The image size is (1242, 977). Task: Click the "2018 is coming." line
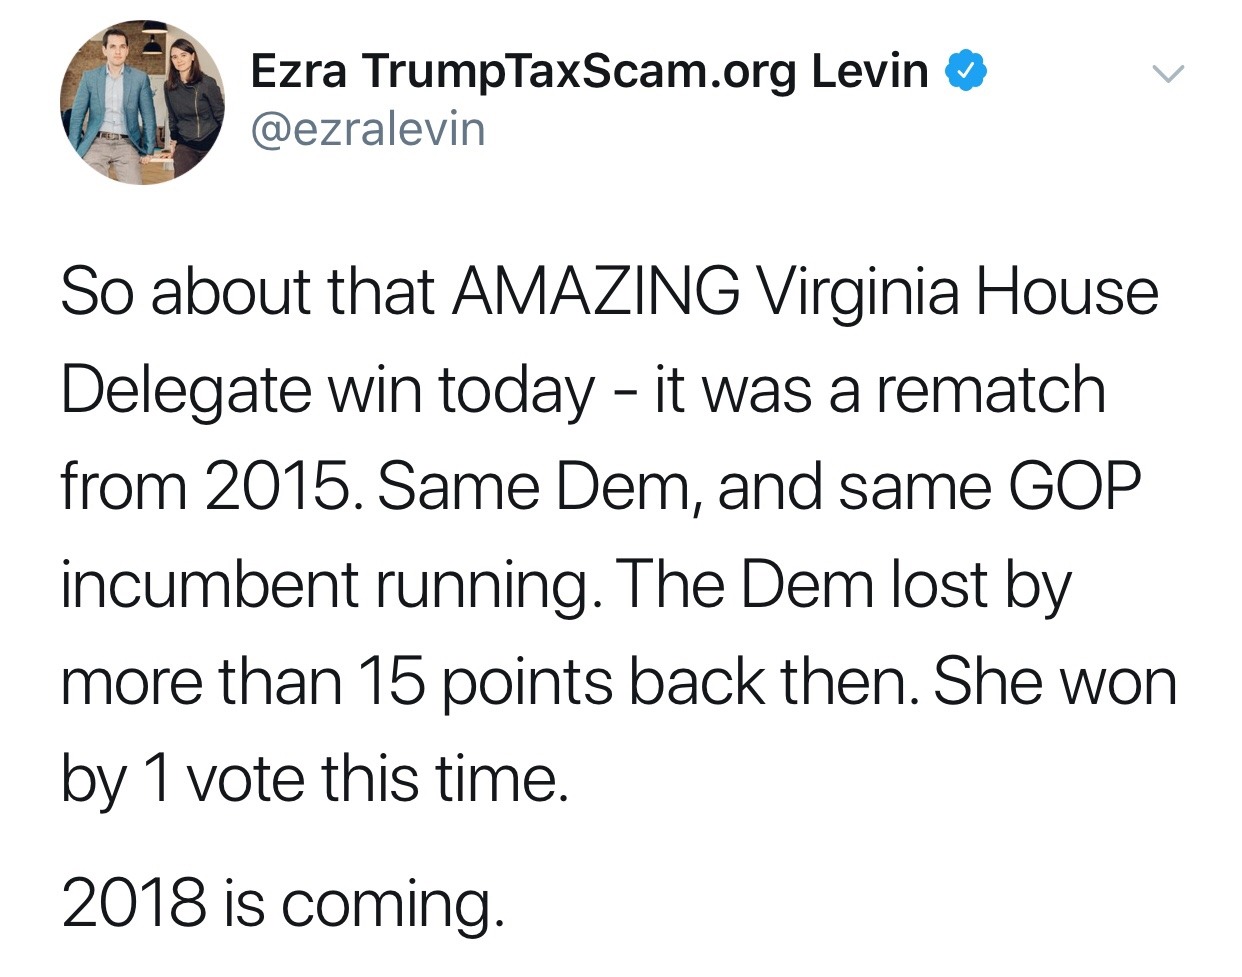click(282, 902)
